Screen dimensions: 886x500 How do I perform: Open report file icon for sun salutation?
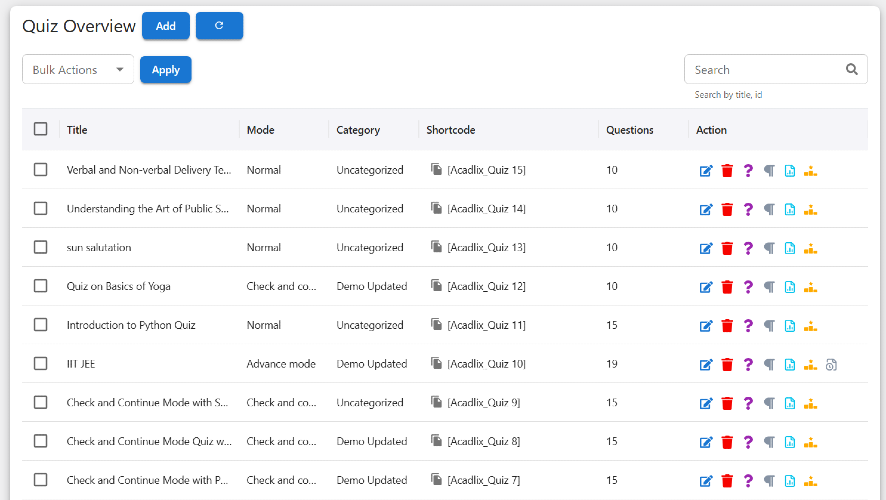(x=790, y=248)
